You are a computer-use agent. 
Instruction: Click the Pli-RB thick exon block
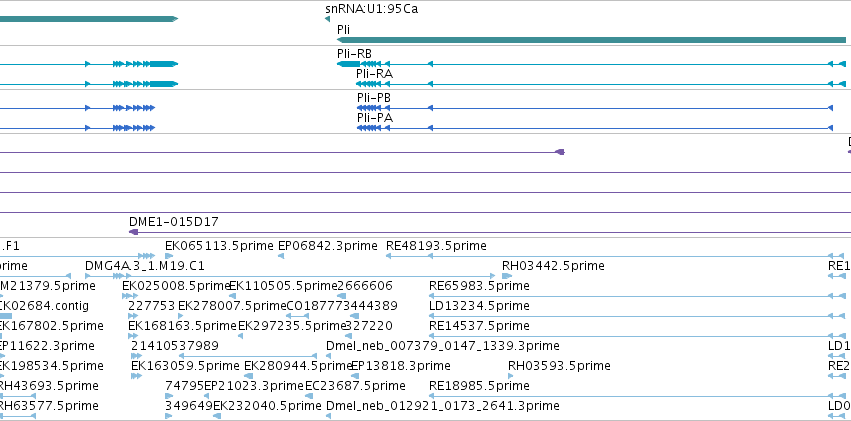348,64
